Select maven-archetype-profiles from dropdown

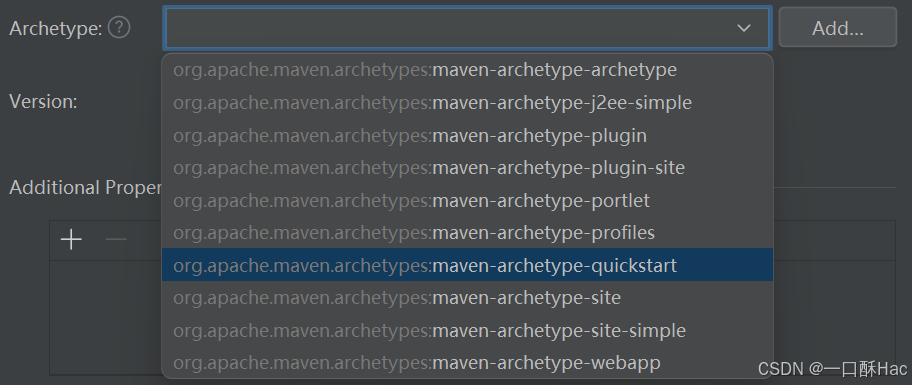(467, 233)
